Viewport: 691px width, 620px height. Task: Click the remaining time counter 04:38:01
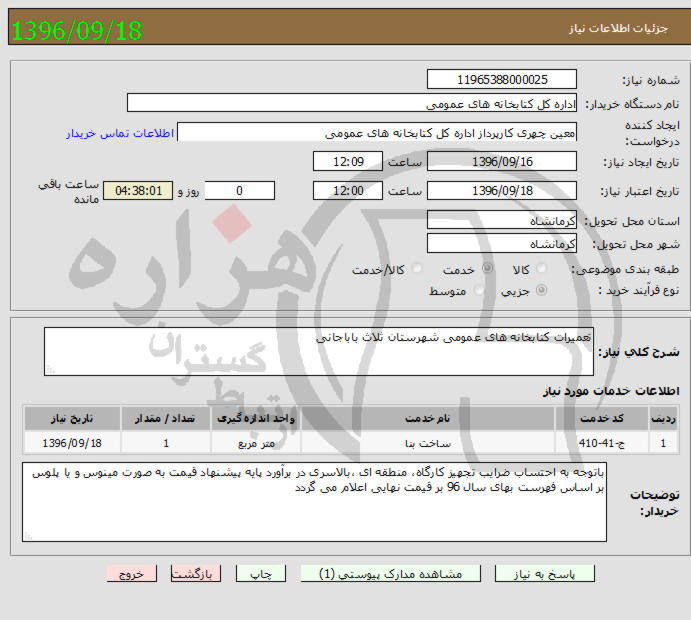[x=138, y=190]
